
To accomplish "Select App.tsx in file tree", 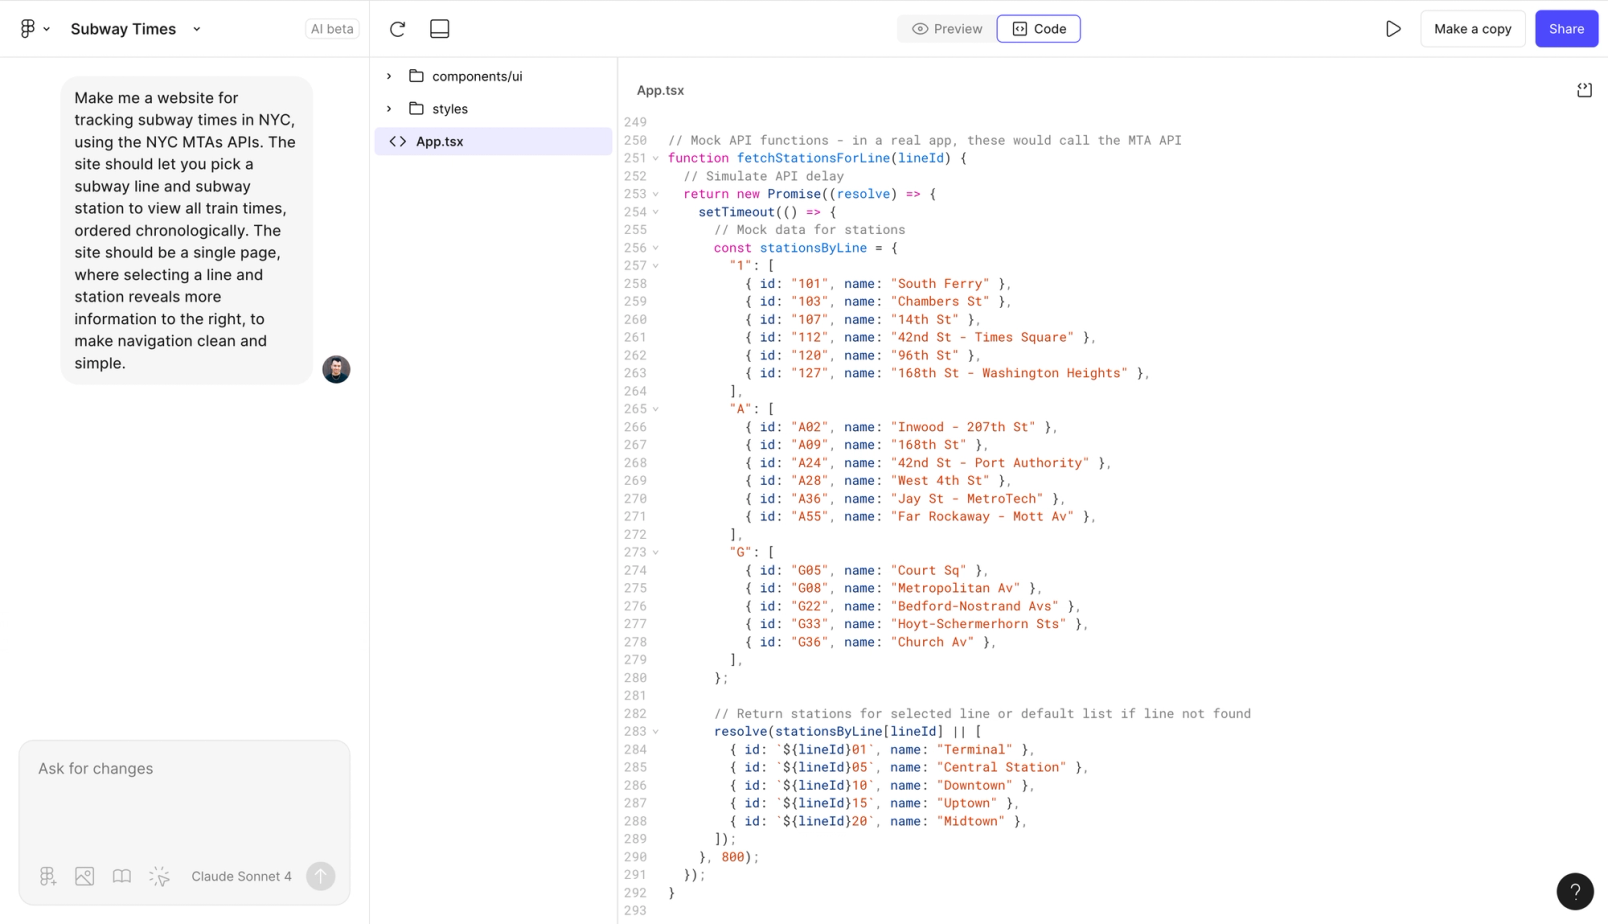I will (493, 141).
